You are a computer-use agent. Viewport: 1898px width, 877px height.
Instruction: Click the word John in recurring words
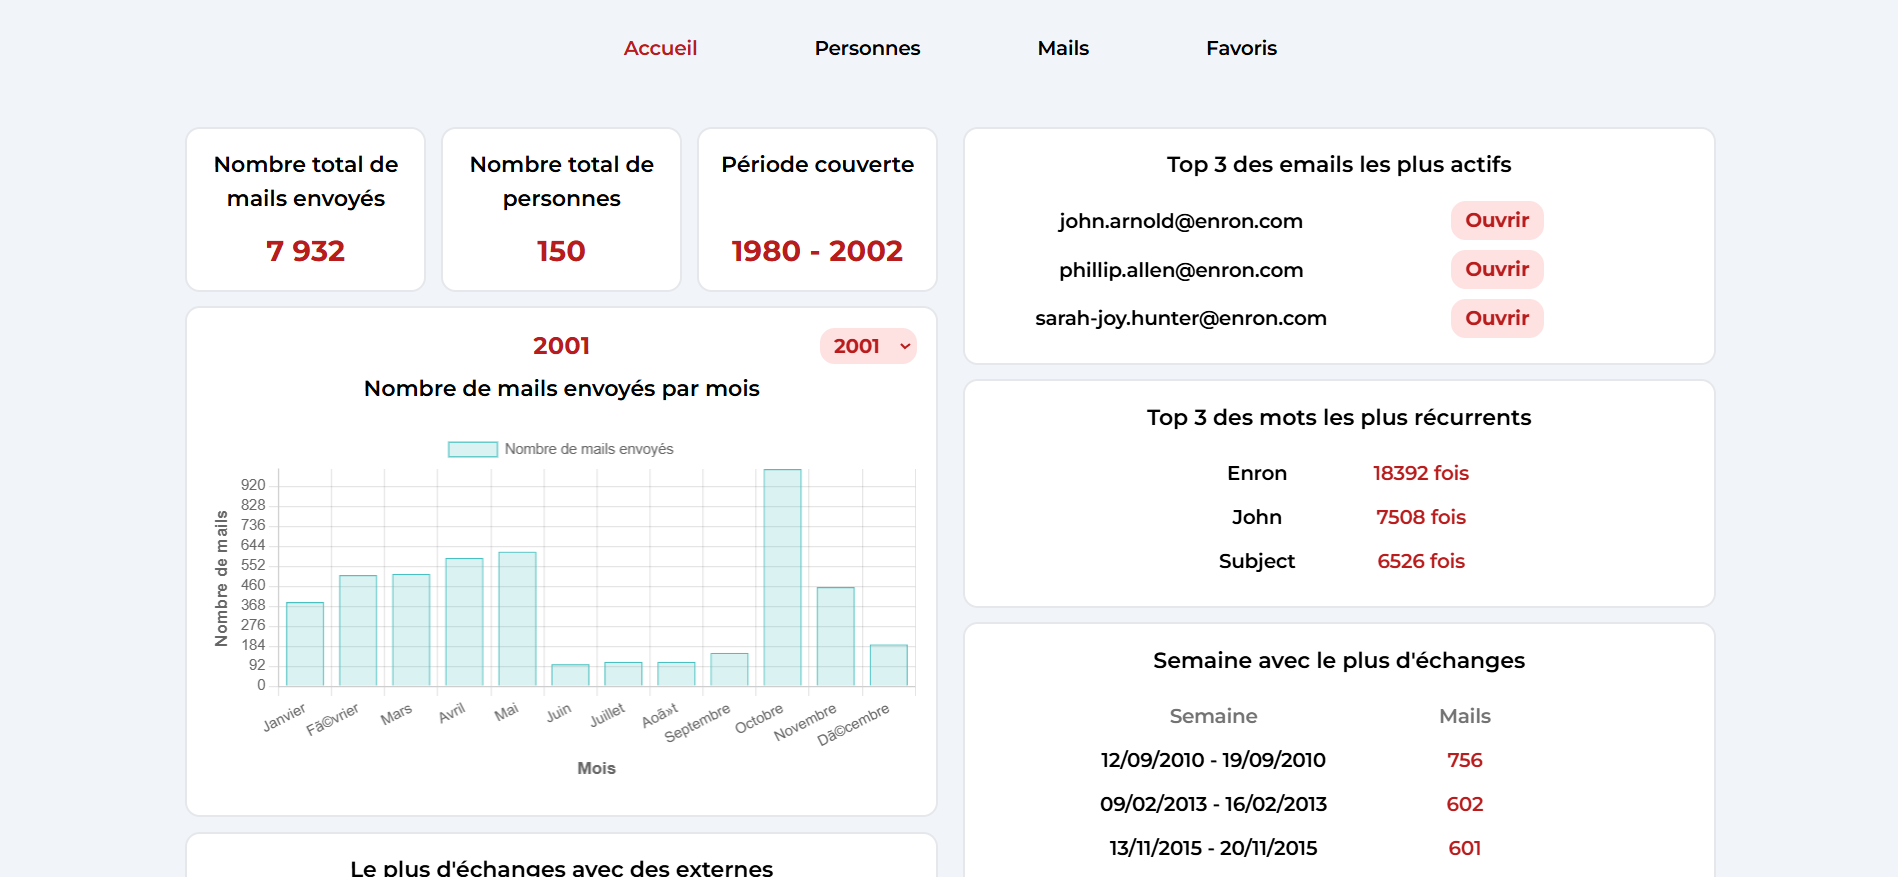[1257, 517]
